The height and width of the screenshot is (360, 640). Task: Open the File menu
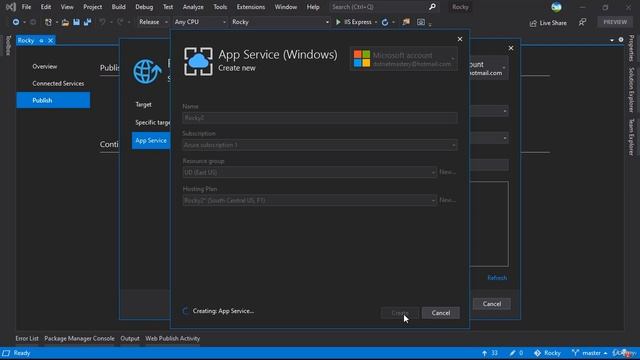[27, 7]
